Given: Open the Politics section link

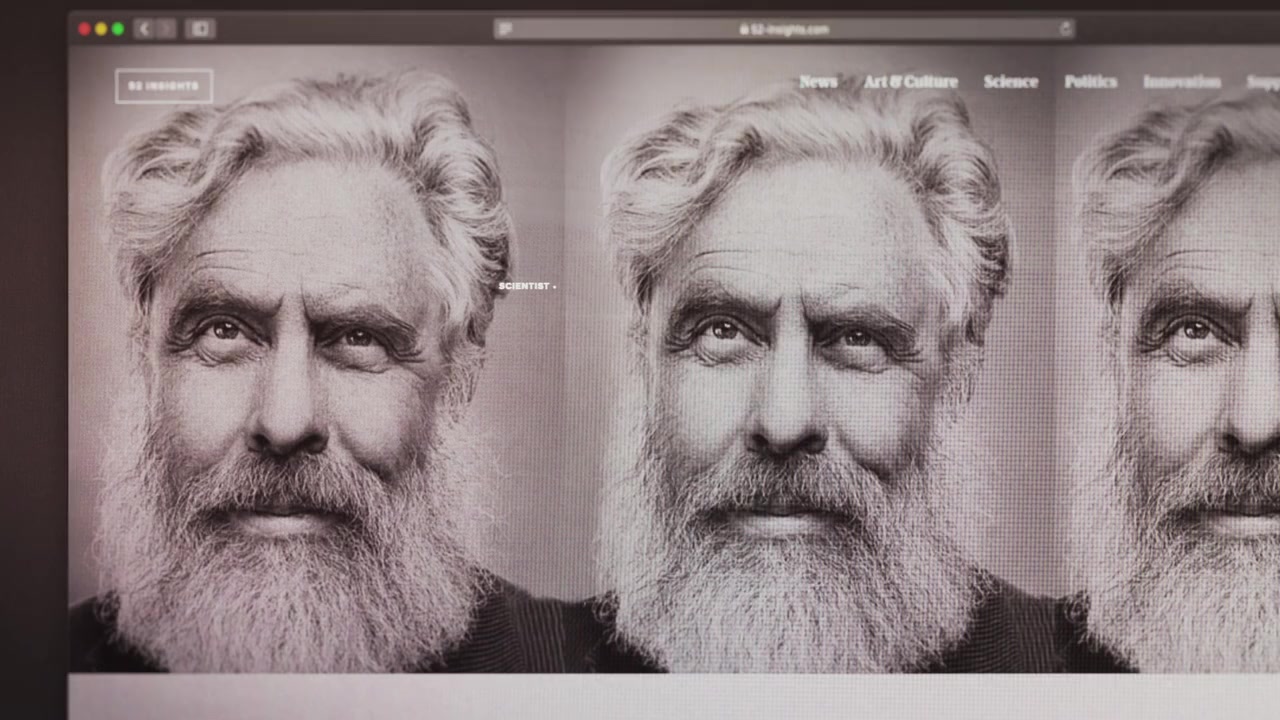Looking at the screenshot, I should point(1090,82).
